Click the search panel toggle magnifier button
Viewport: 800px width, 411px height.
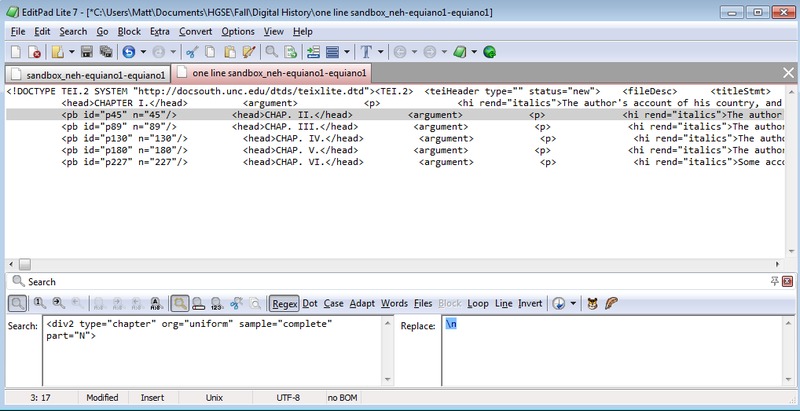pyautogui.click(x=17, y=303)
